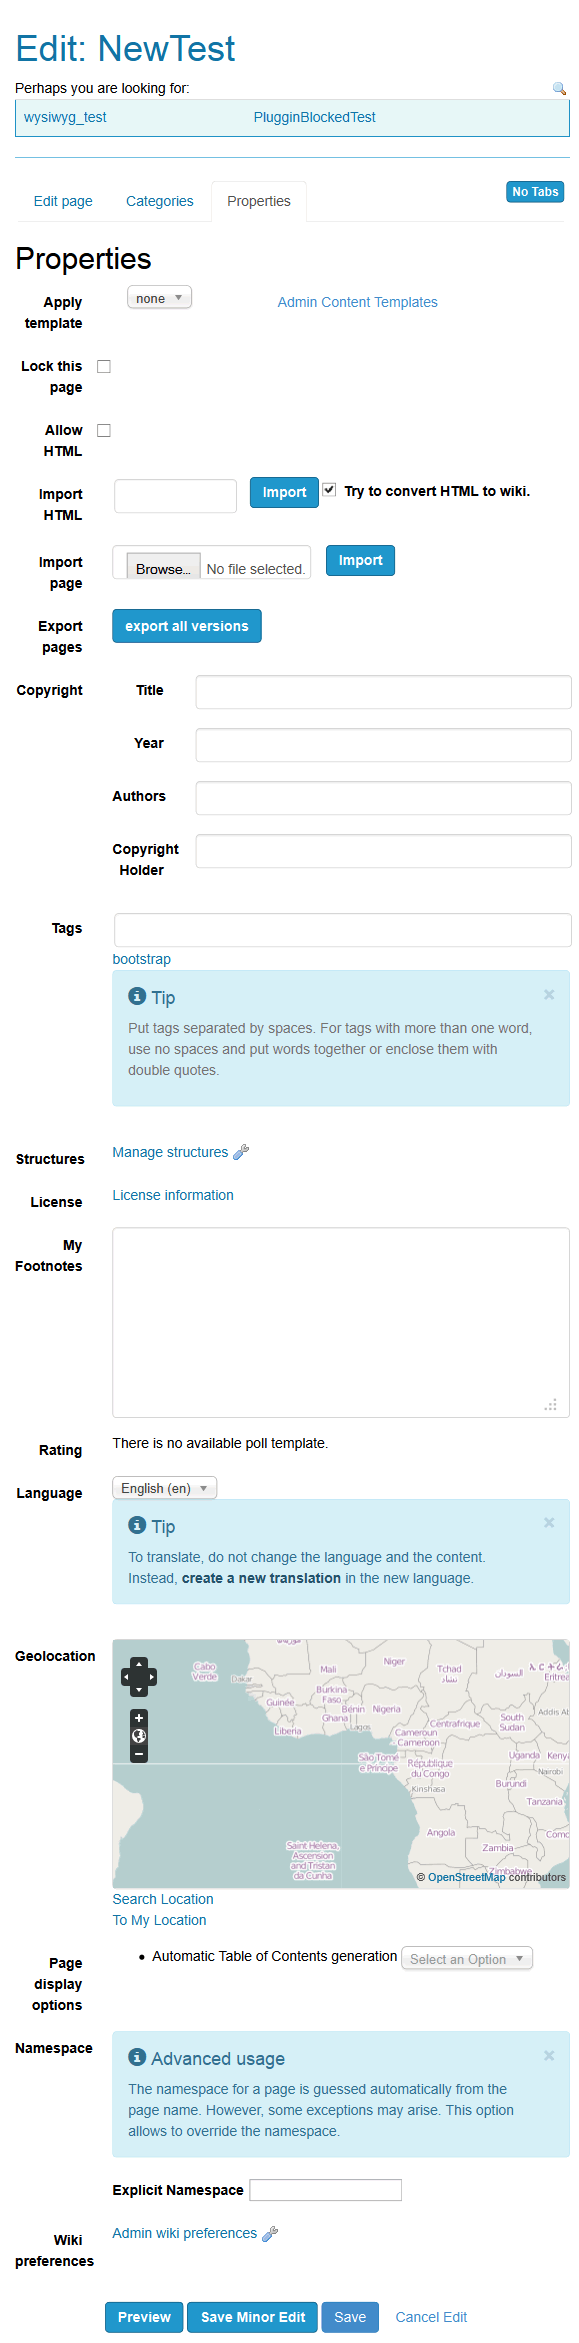Click the My Footnotes textarea resize handle
This screenshot has height=2343, width=579.
click(x=550, y=1404)
